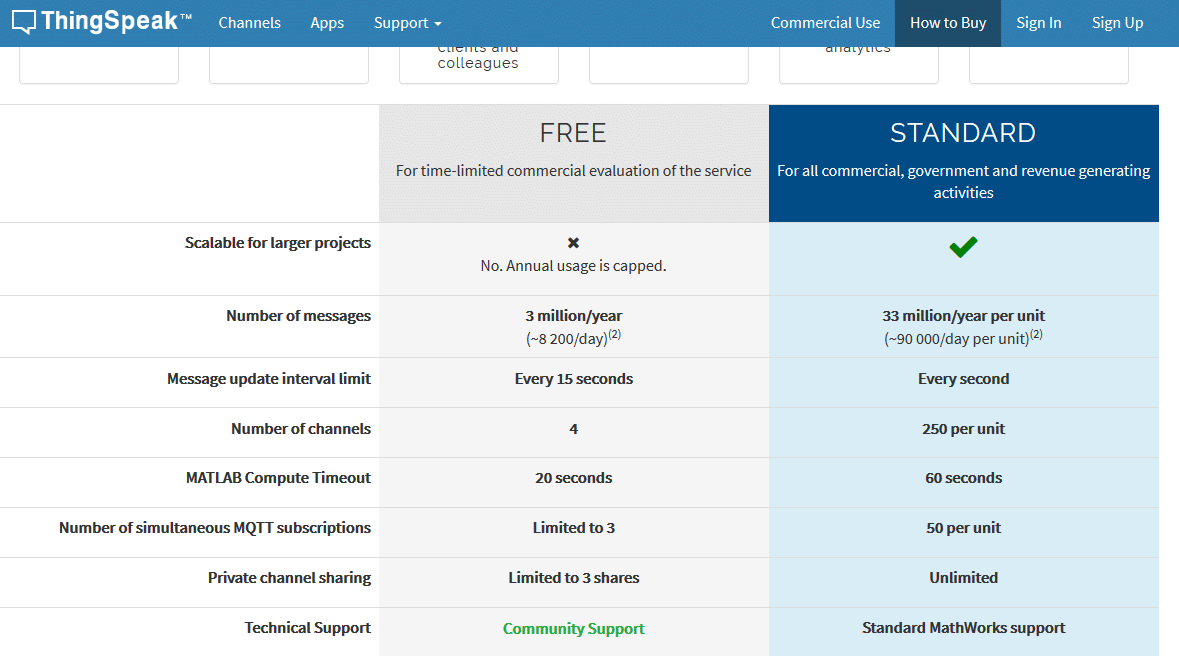
Task: Go to Commercial Use page
Action: tap(825, 23)
